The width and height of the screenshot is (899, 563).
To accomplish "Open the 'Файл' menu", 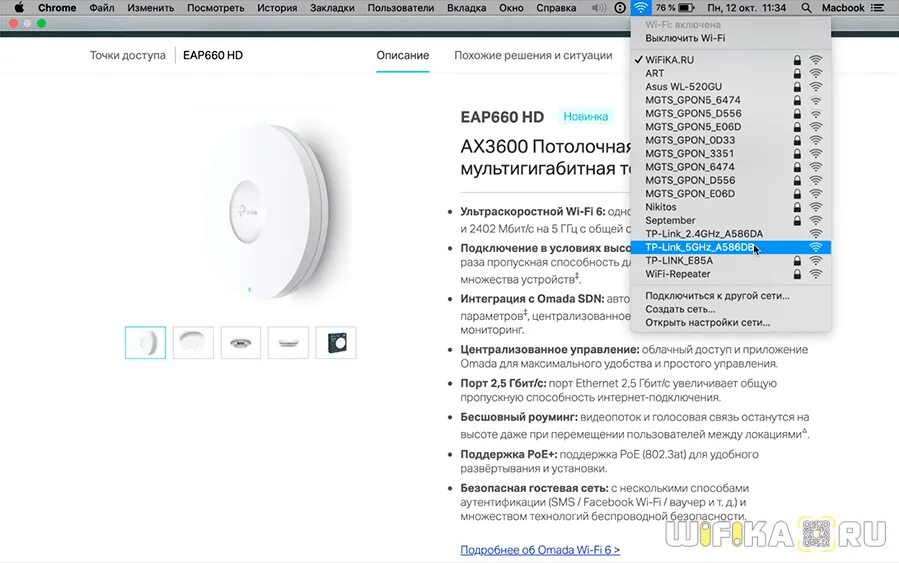I will coord(101,8).
